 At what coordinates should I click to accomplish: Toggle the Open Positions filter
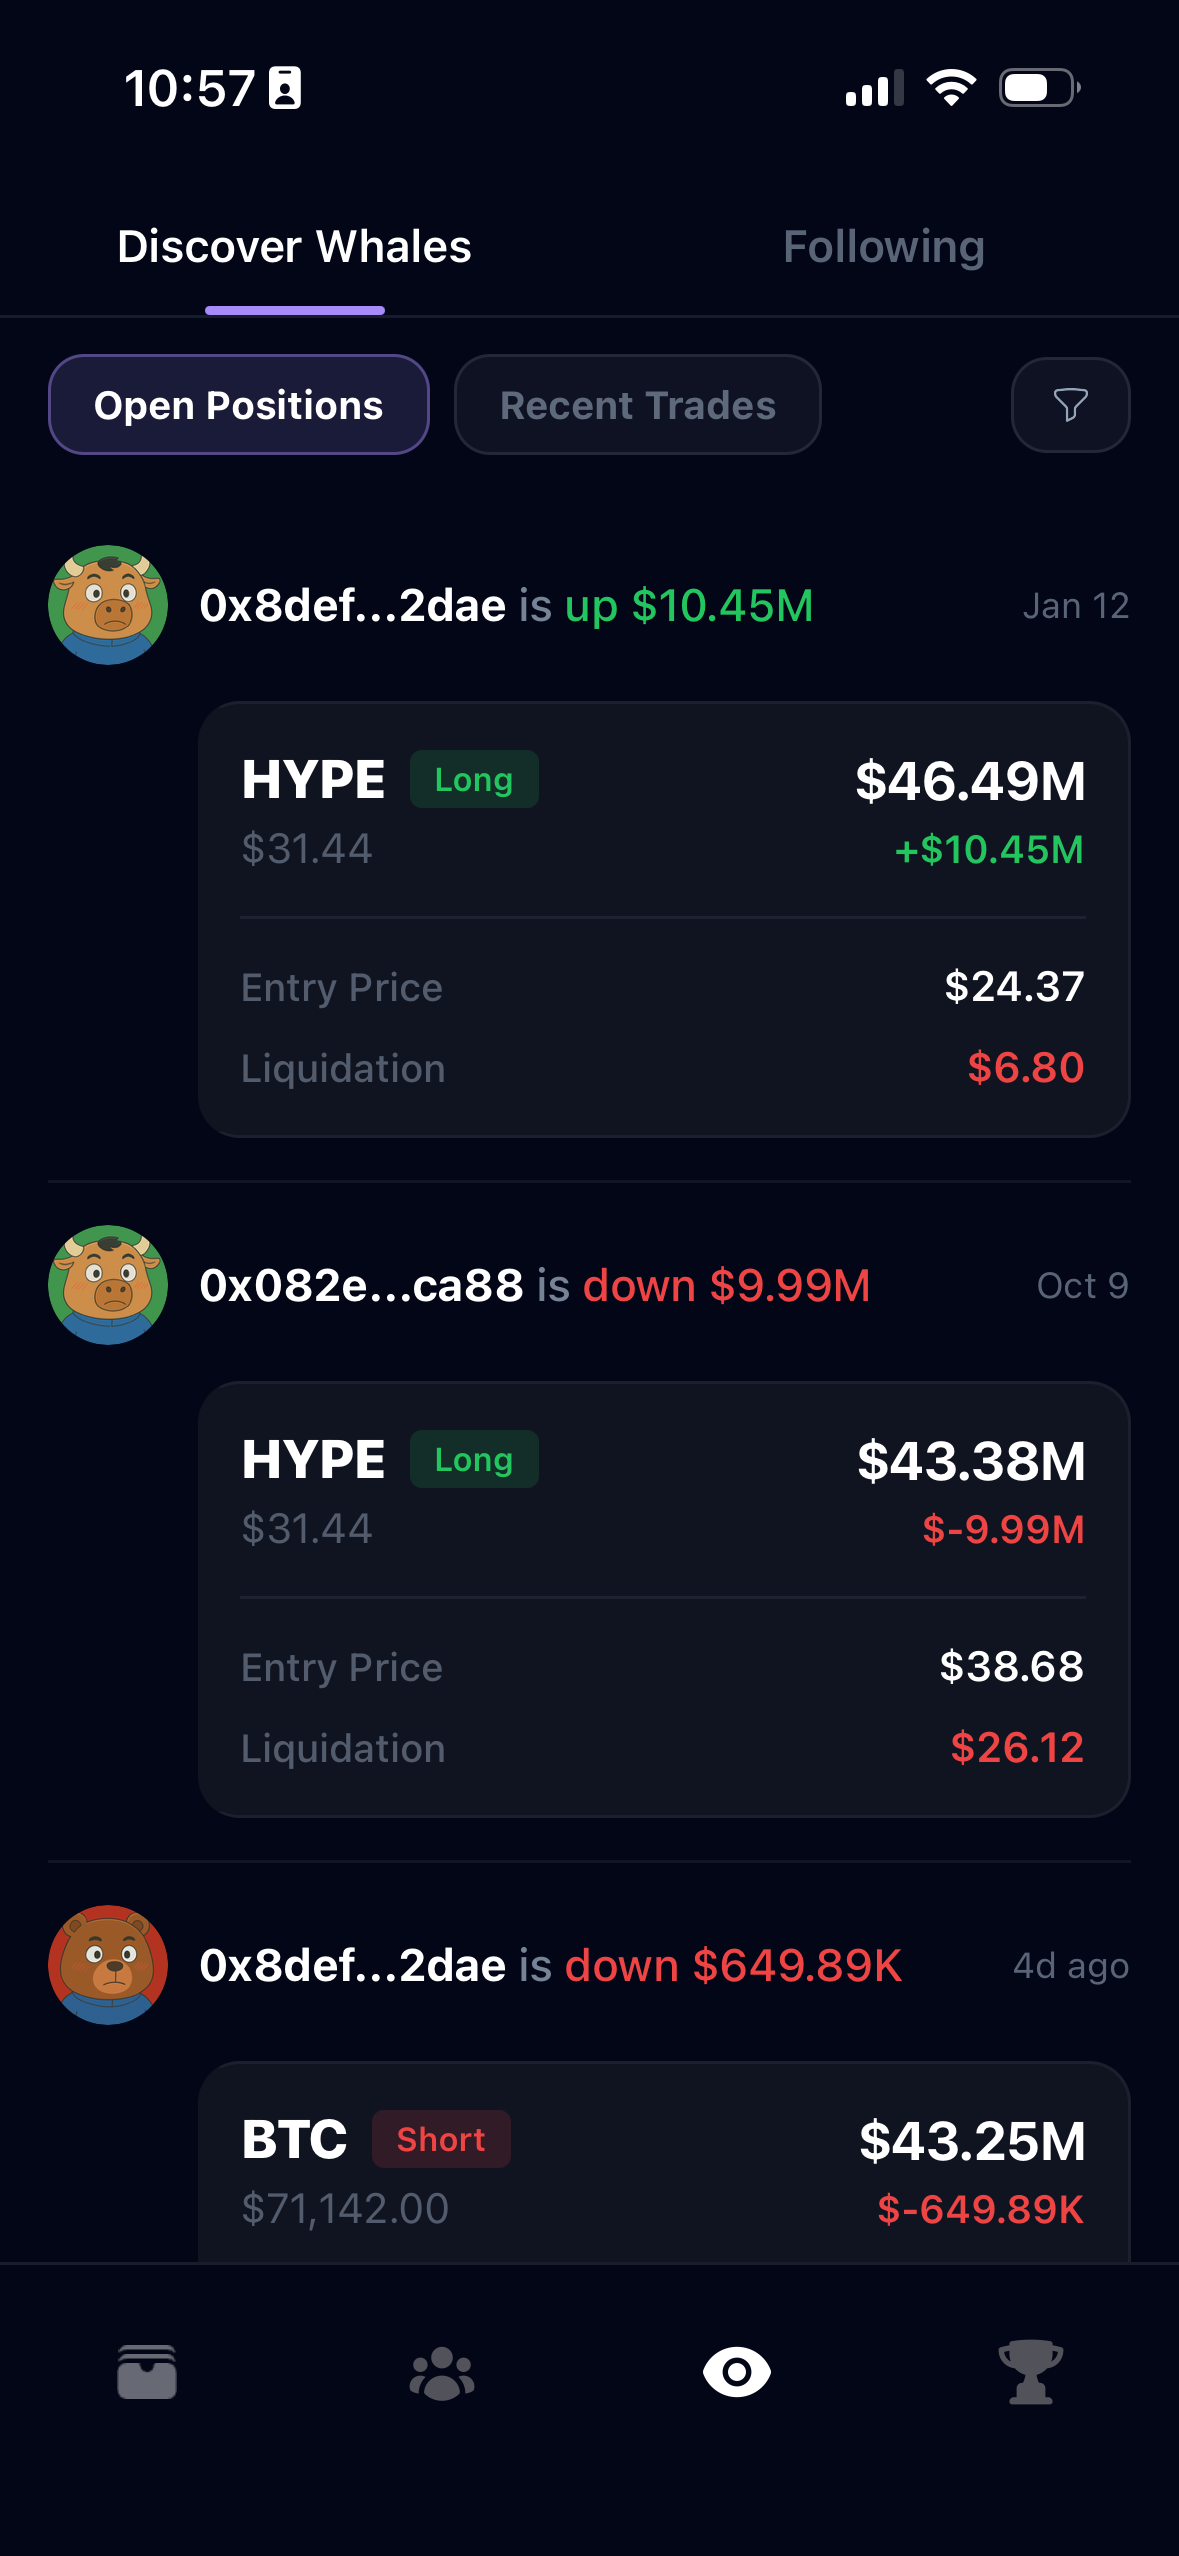[x=239, y=405]
